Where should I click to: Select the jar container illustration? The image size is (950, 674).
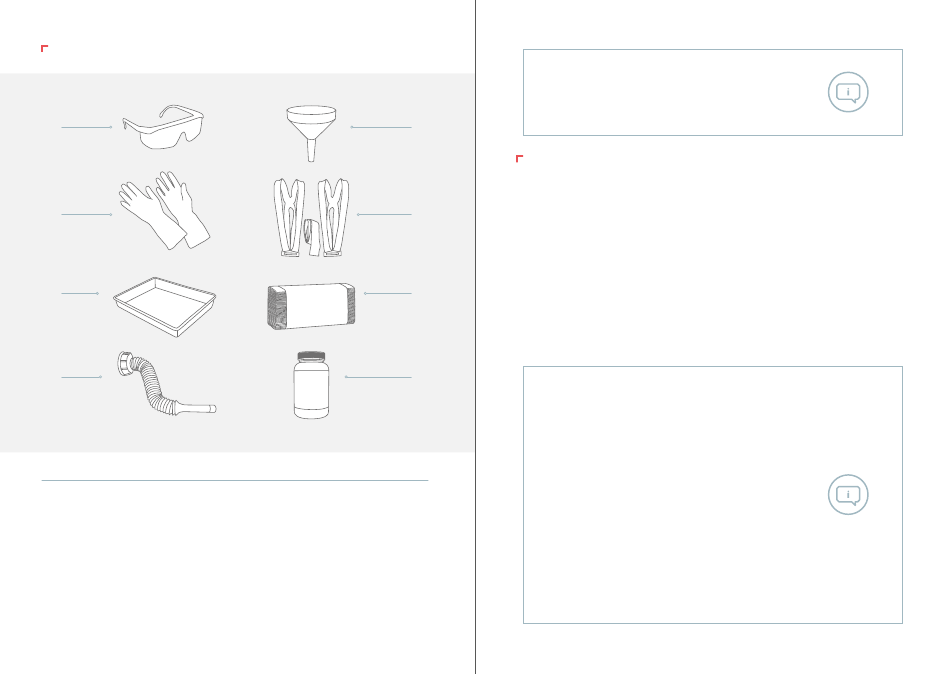click(x=311, y=385)
